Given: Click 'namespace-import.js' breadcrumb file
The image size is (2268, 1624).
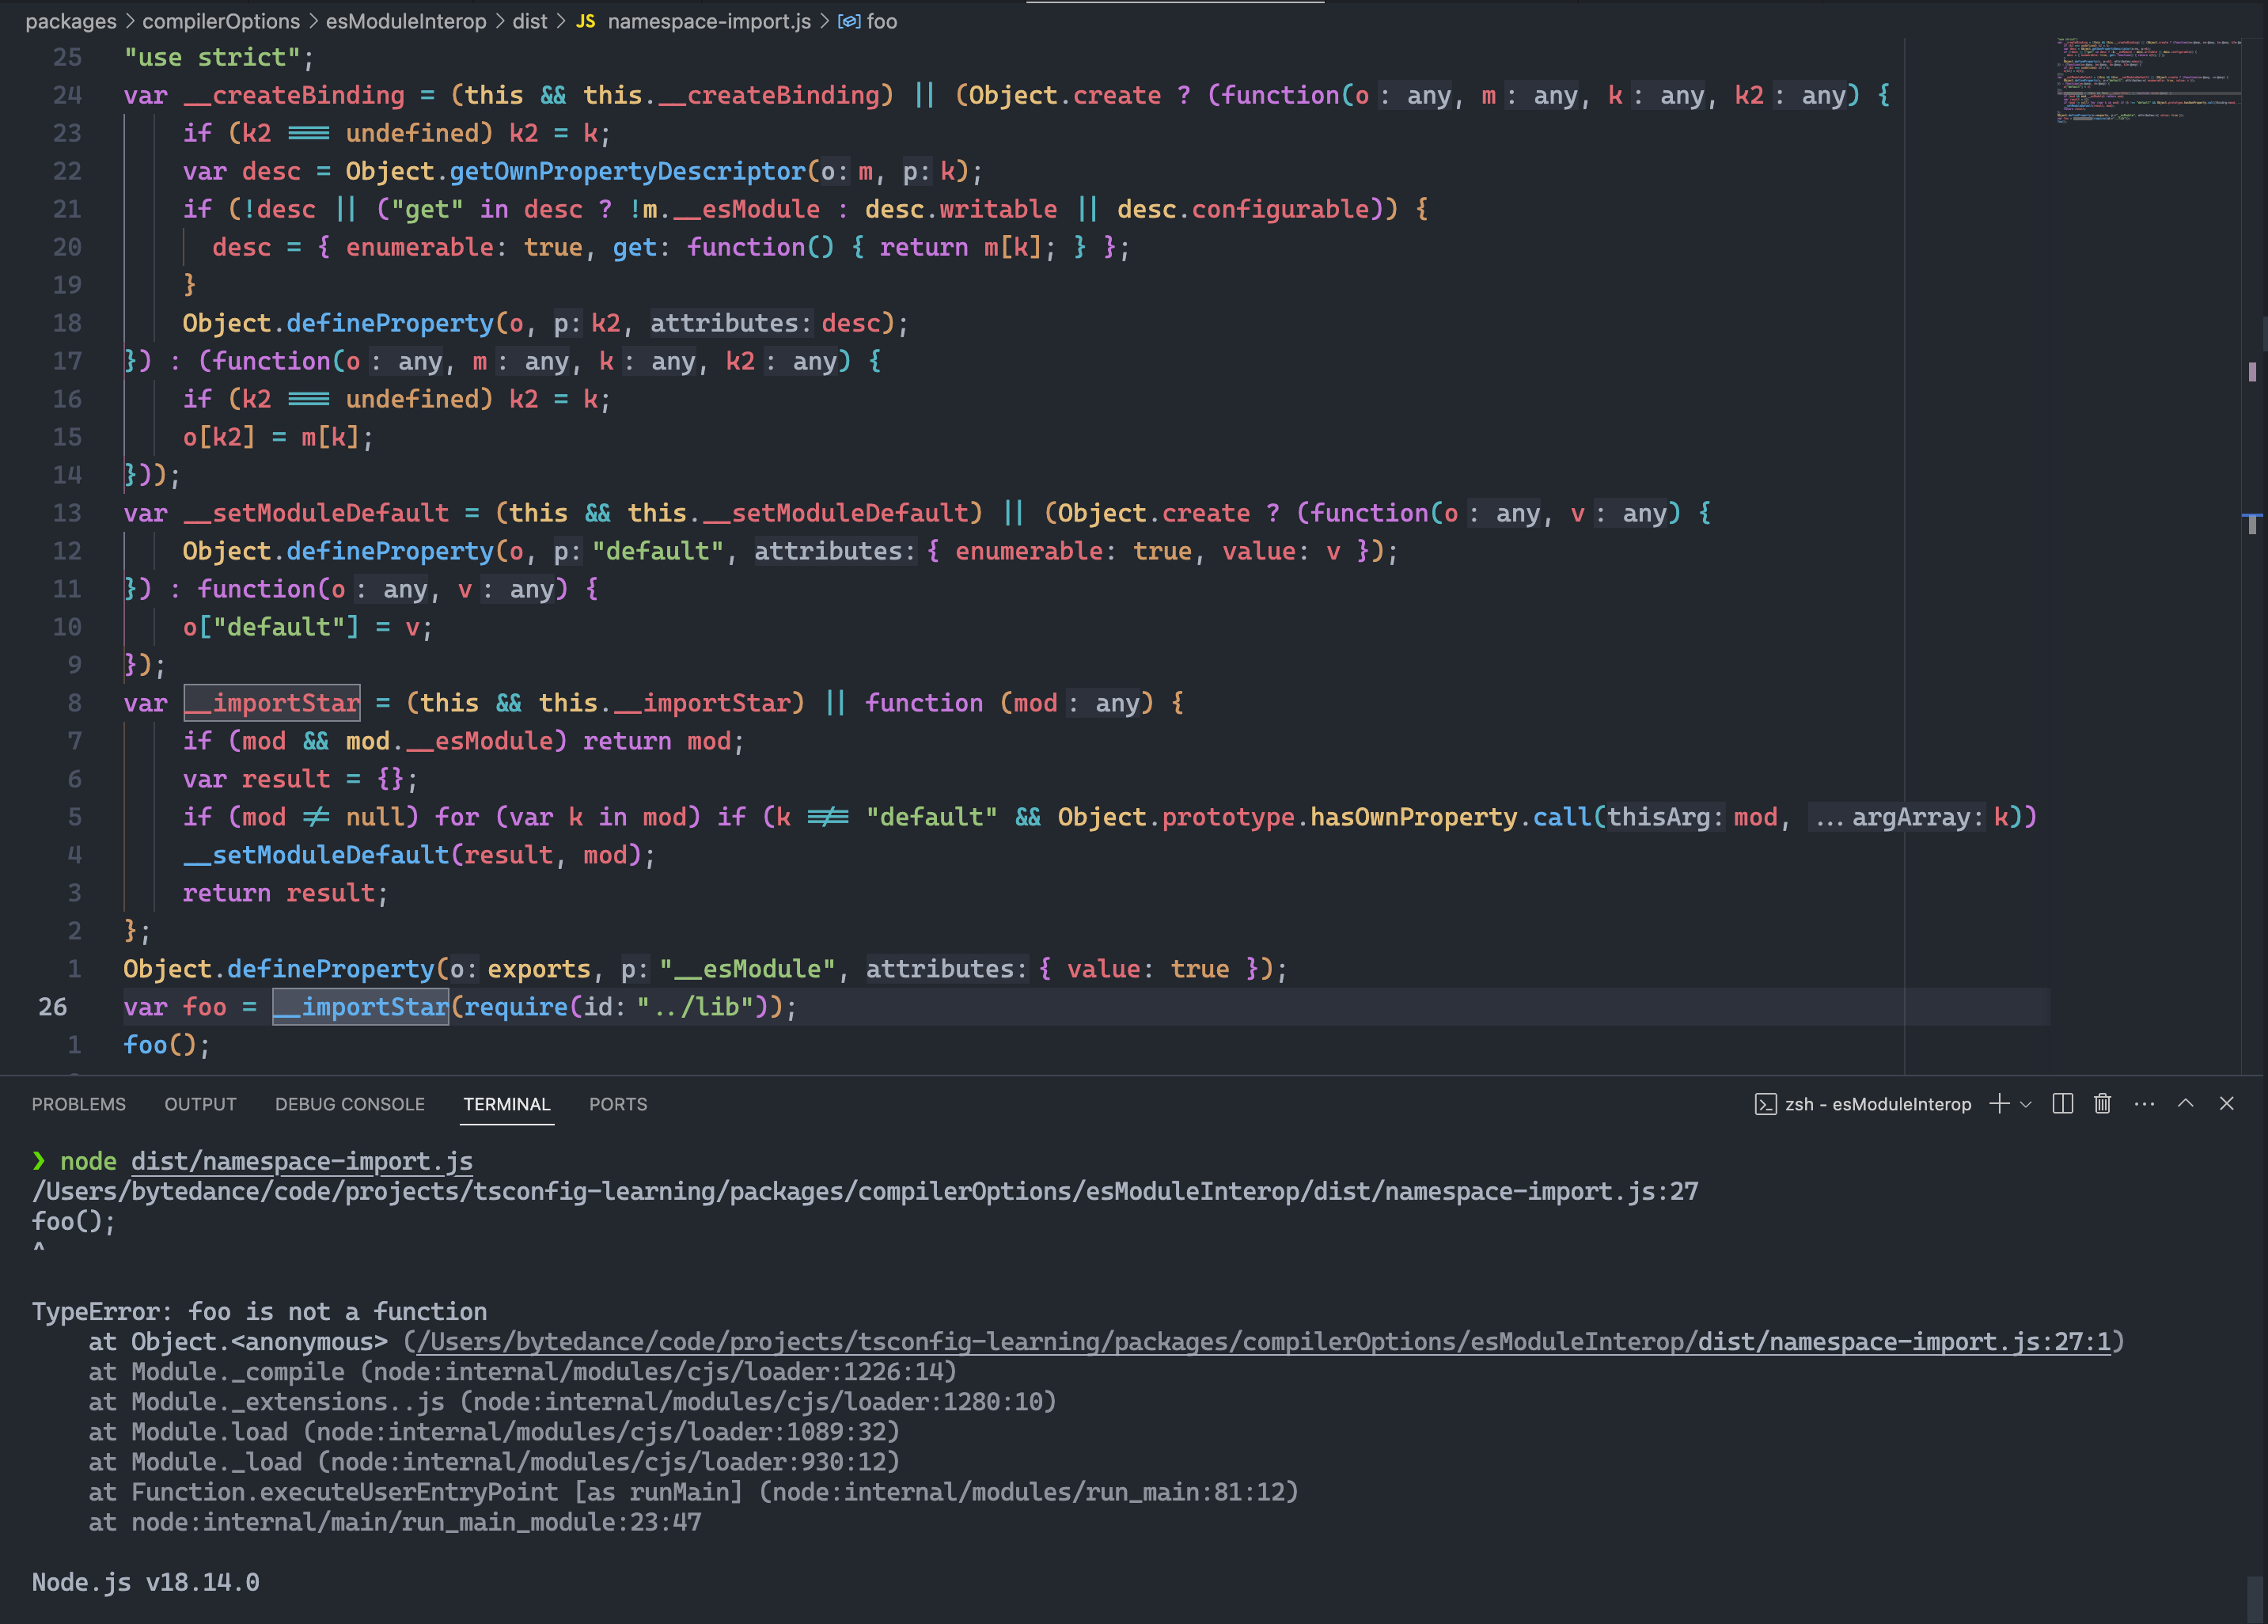Looking at the screenshot, I should 709,21.
